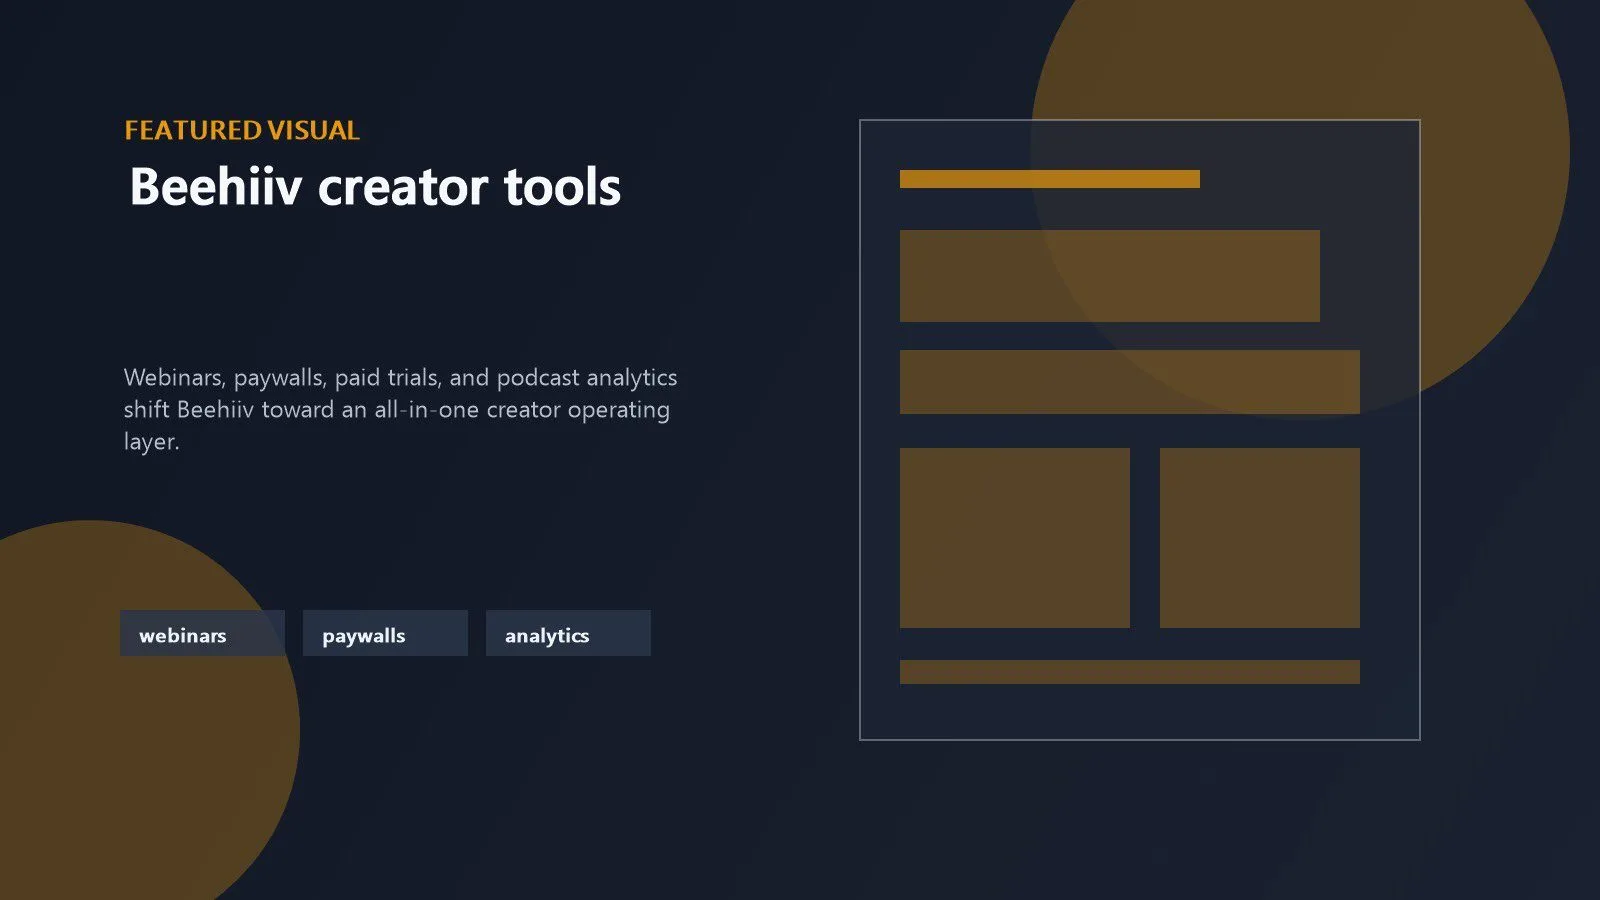Click the paywalls tag
This screenshot has width=1600, height=900.
[x=385, y=633]
